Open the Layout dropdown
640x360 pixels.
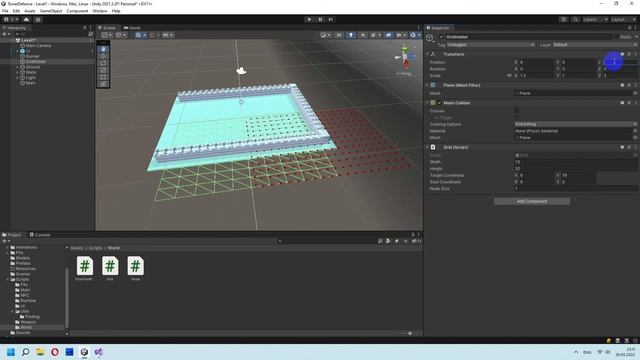(x=623, y=19)
